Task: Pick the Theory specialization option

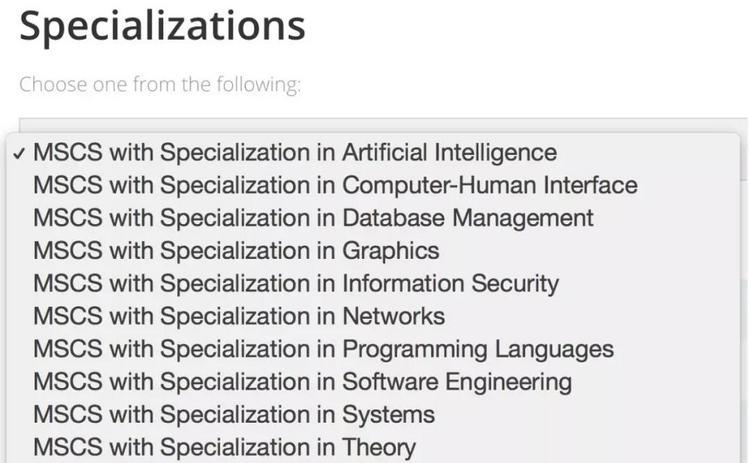Action: 224,447
